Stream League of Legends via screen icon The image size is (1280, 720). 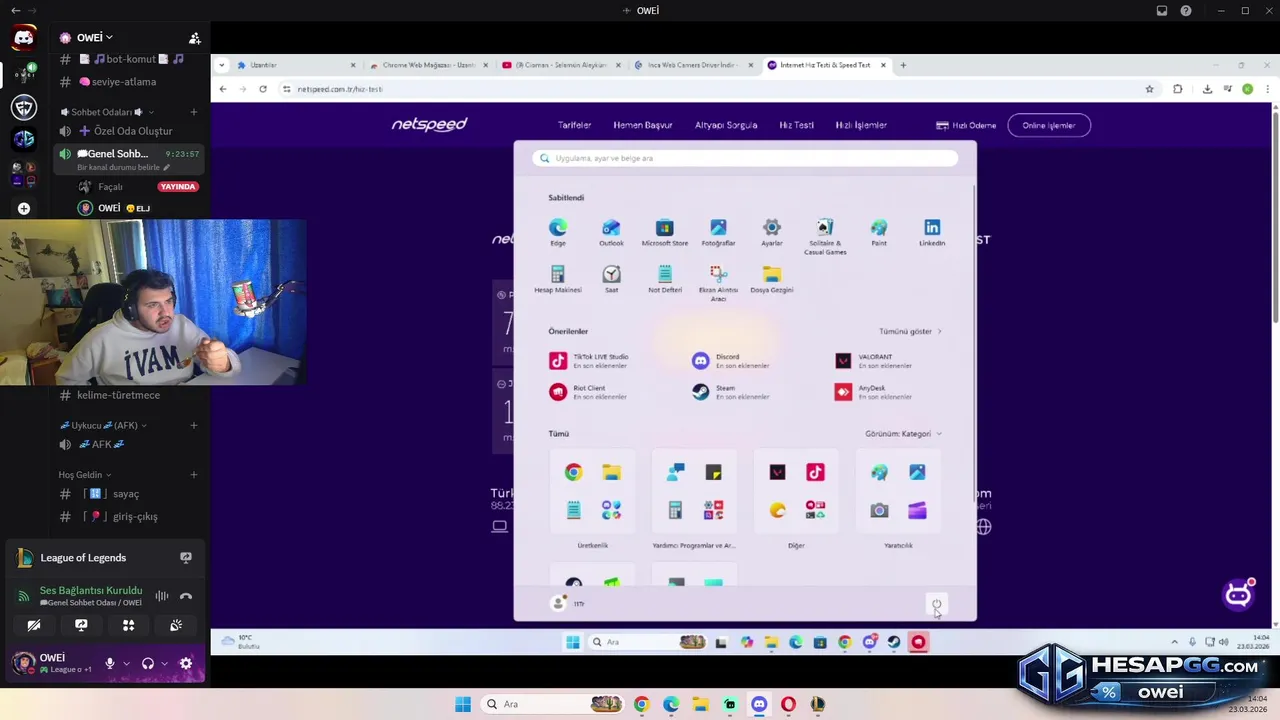pos(186,557)
